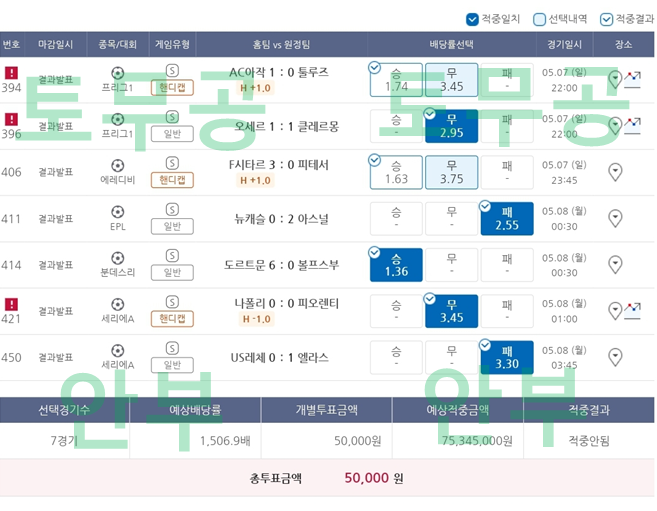Image resolution: width=657 pixels, height=511 pixels.
Task: Select the 승 1.36 odds for Dortmund
Action: coord(396,265)
